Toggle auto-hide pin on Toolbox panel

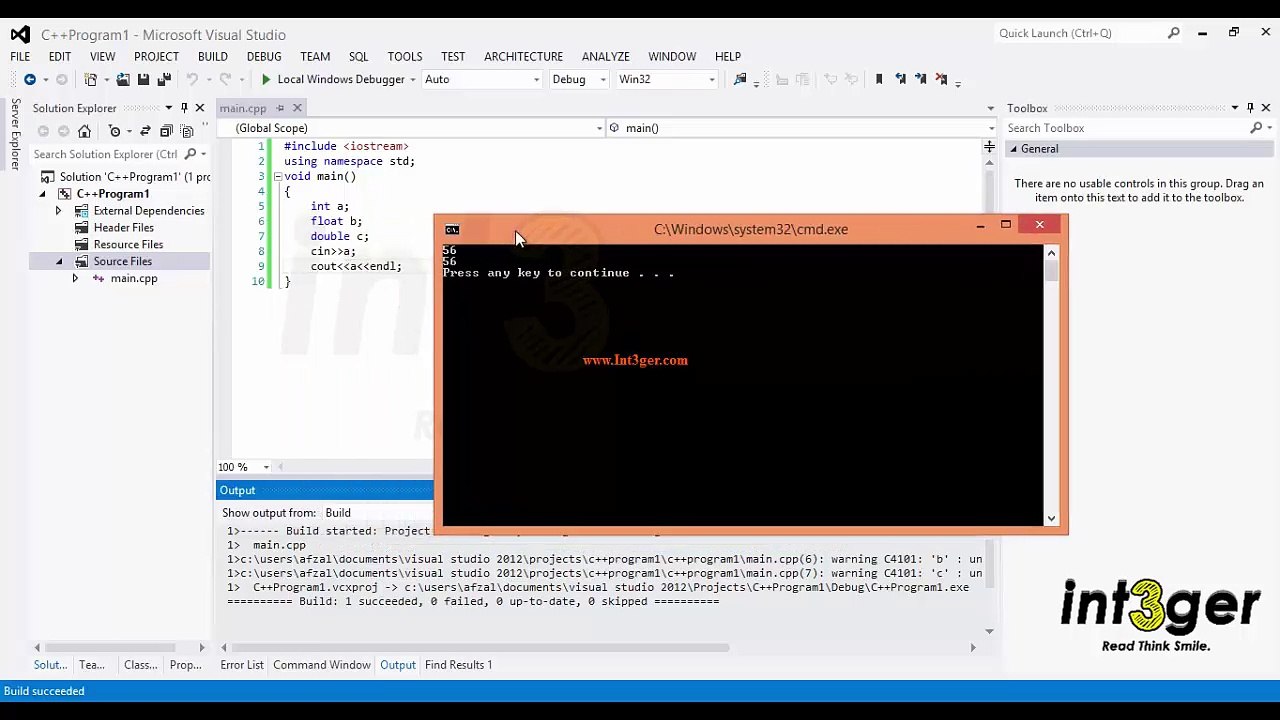(1250, 108)
